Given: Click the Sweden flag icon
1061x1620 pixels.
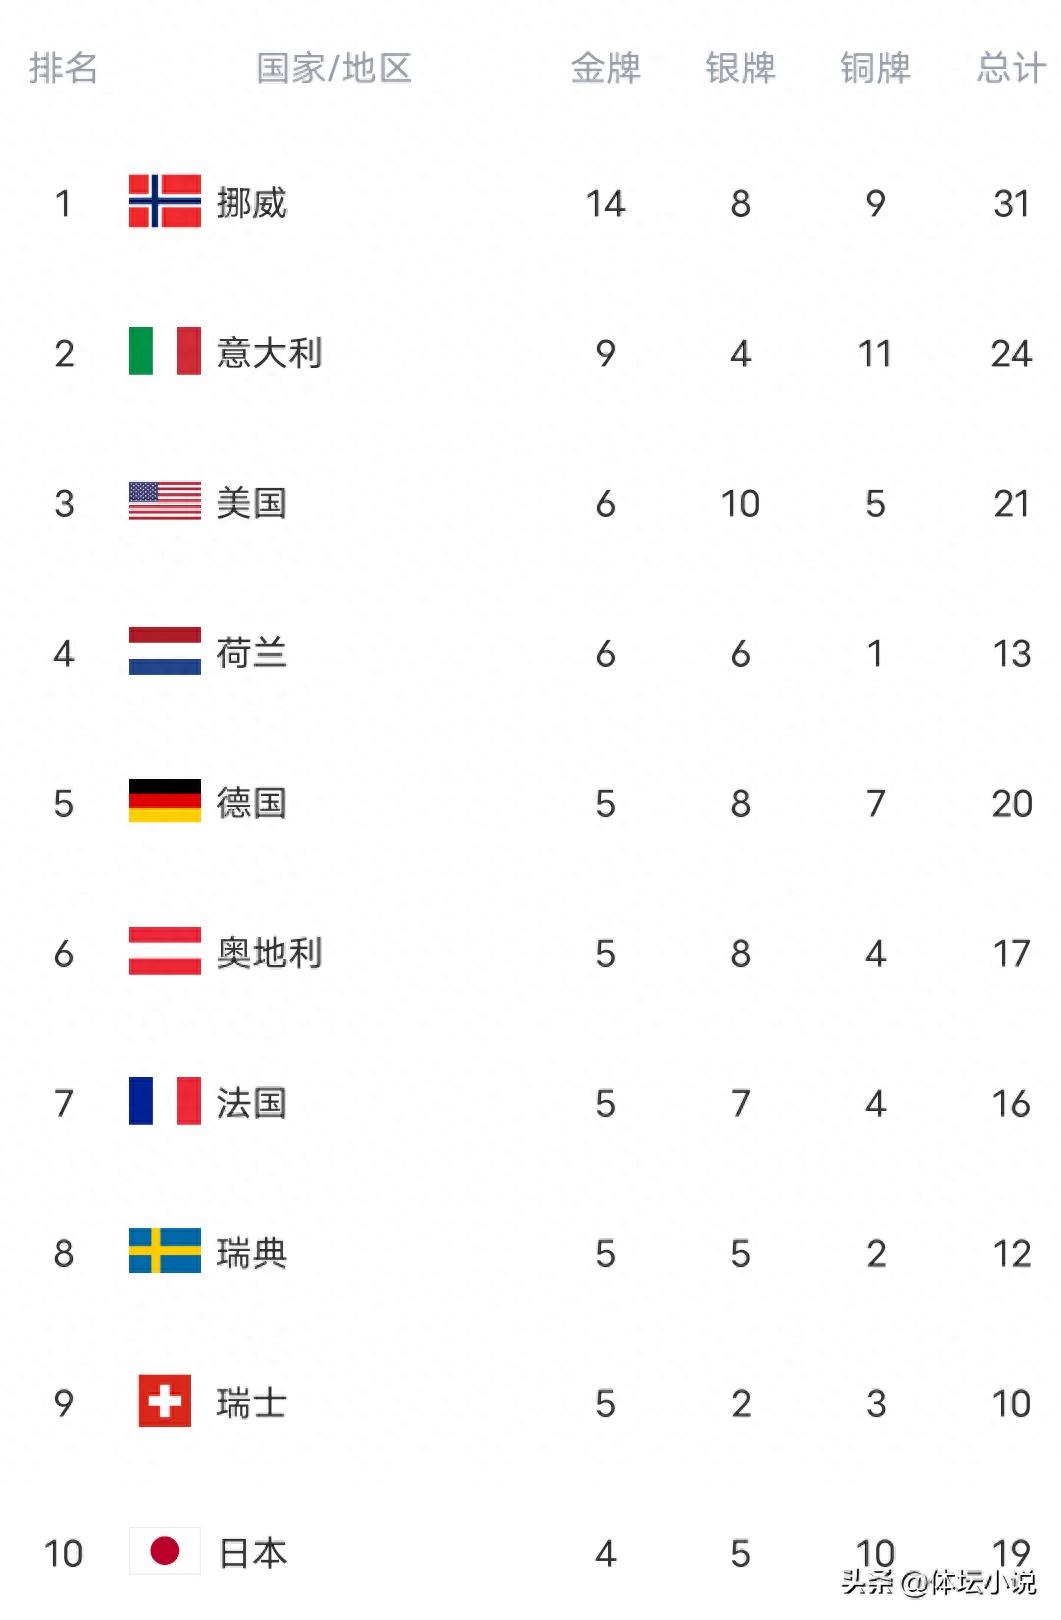Looking at the screenshot, I should (x=165, y=1252).
